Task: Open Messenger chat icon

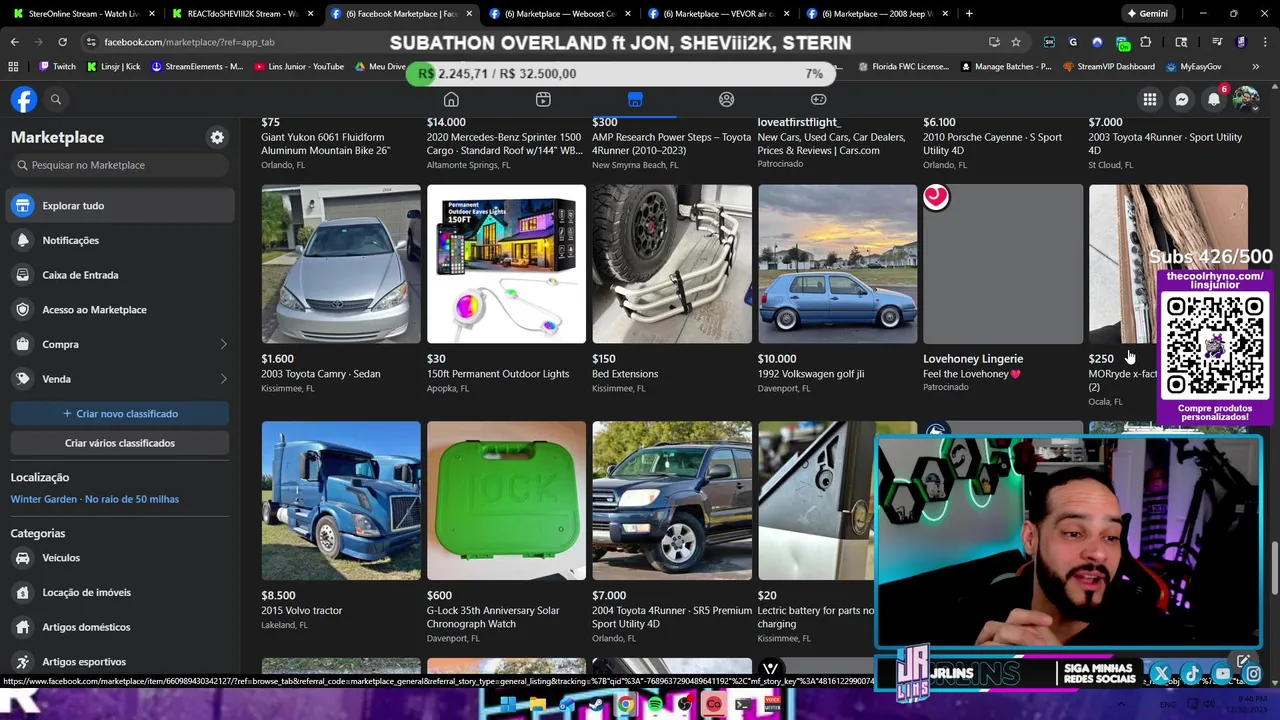Action: pos(1182,99)
